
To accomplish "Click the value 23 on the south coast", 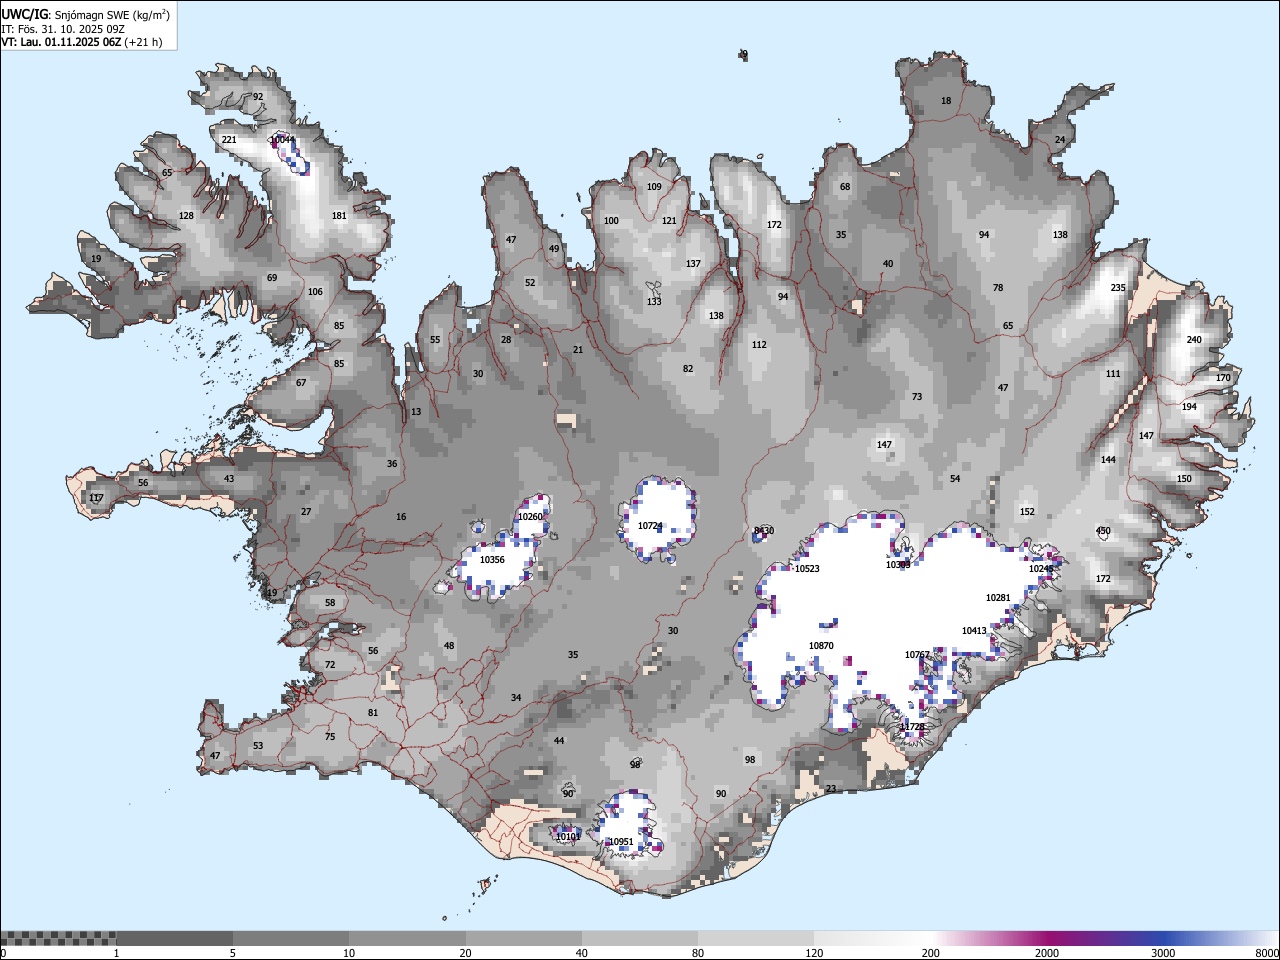I will (x=831, y=789).
